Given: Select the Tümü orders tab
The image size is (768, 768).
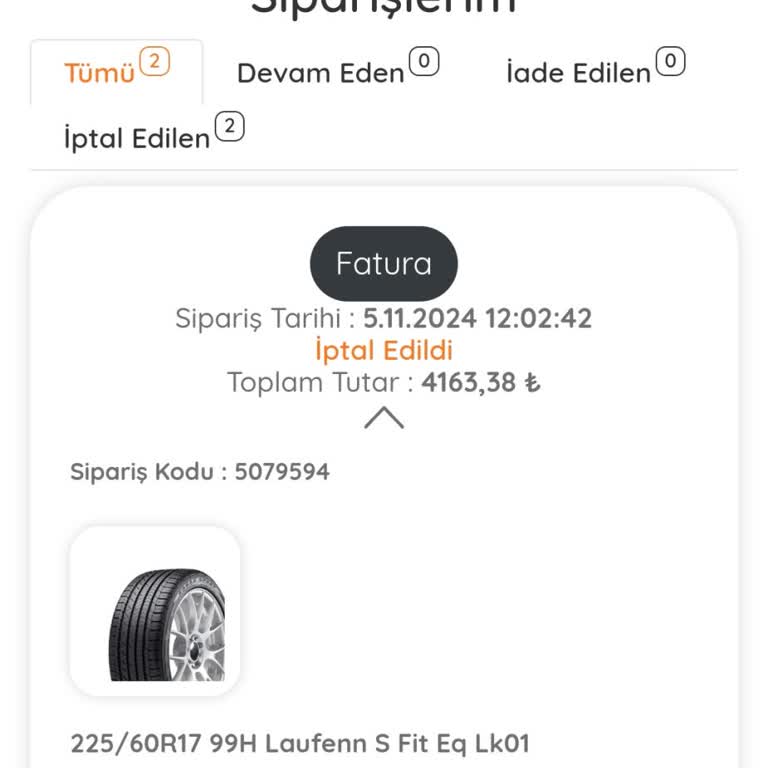Looking at the screenshot, I should tap(100, 73).
